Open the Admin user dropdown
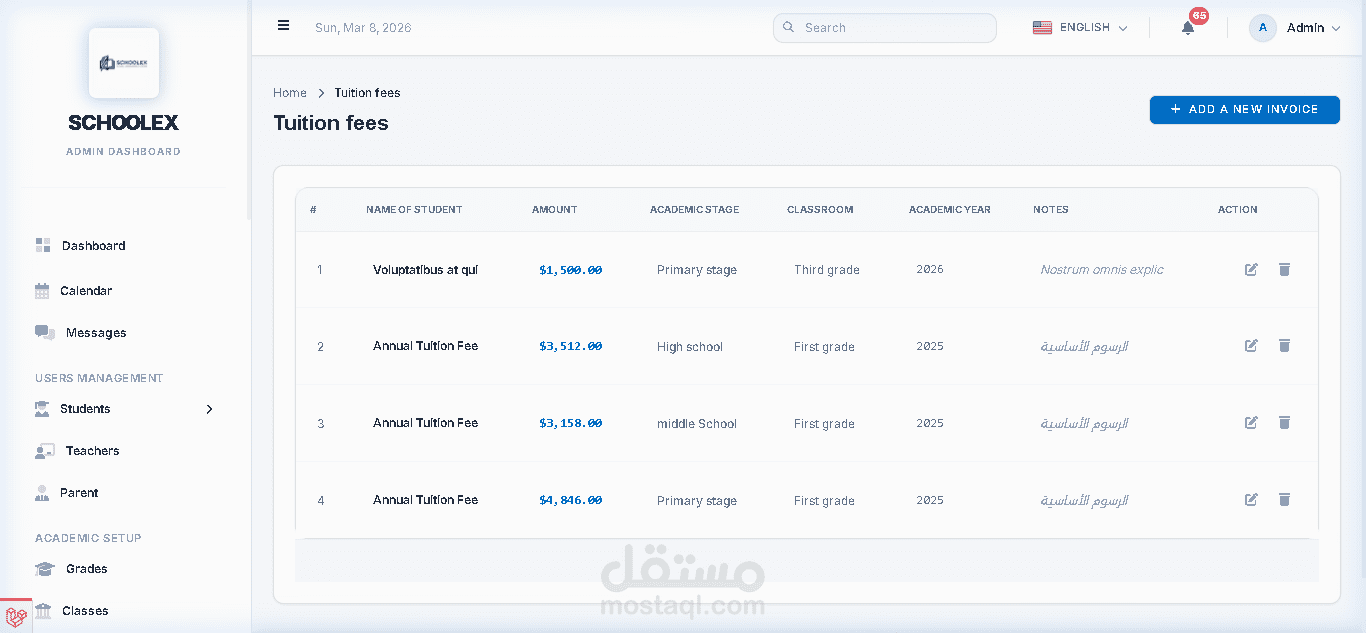Viewport: 1366px width, 633px height. (x=1295, y=28)
